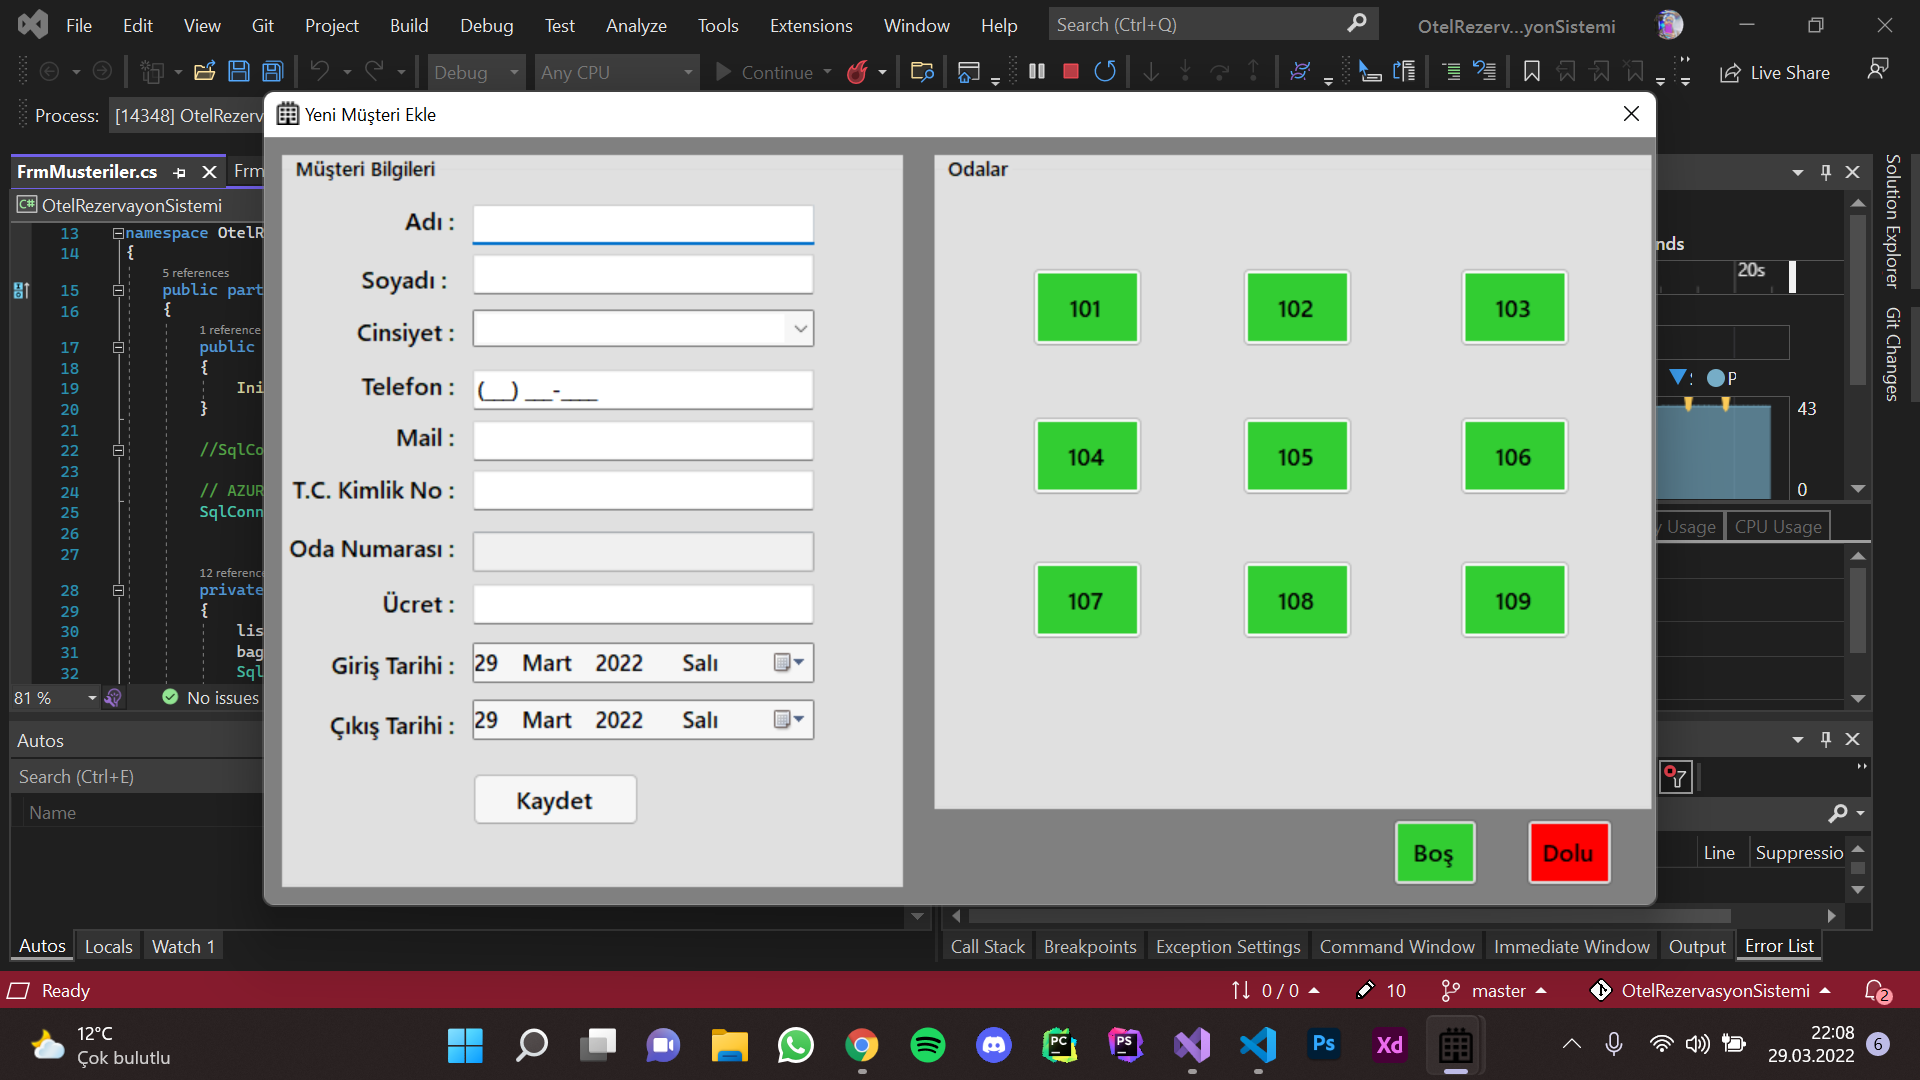Click the Restart debugging icon
The height and width of the screenshot is (1080, 1920).
pyautogui.click(x=1105, y=71)
